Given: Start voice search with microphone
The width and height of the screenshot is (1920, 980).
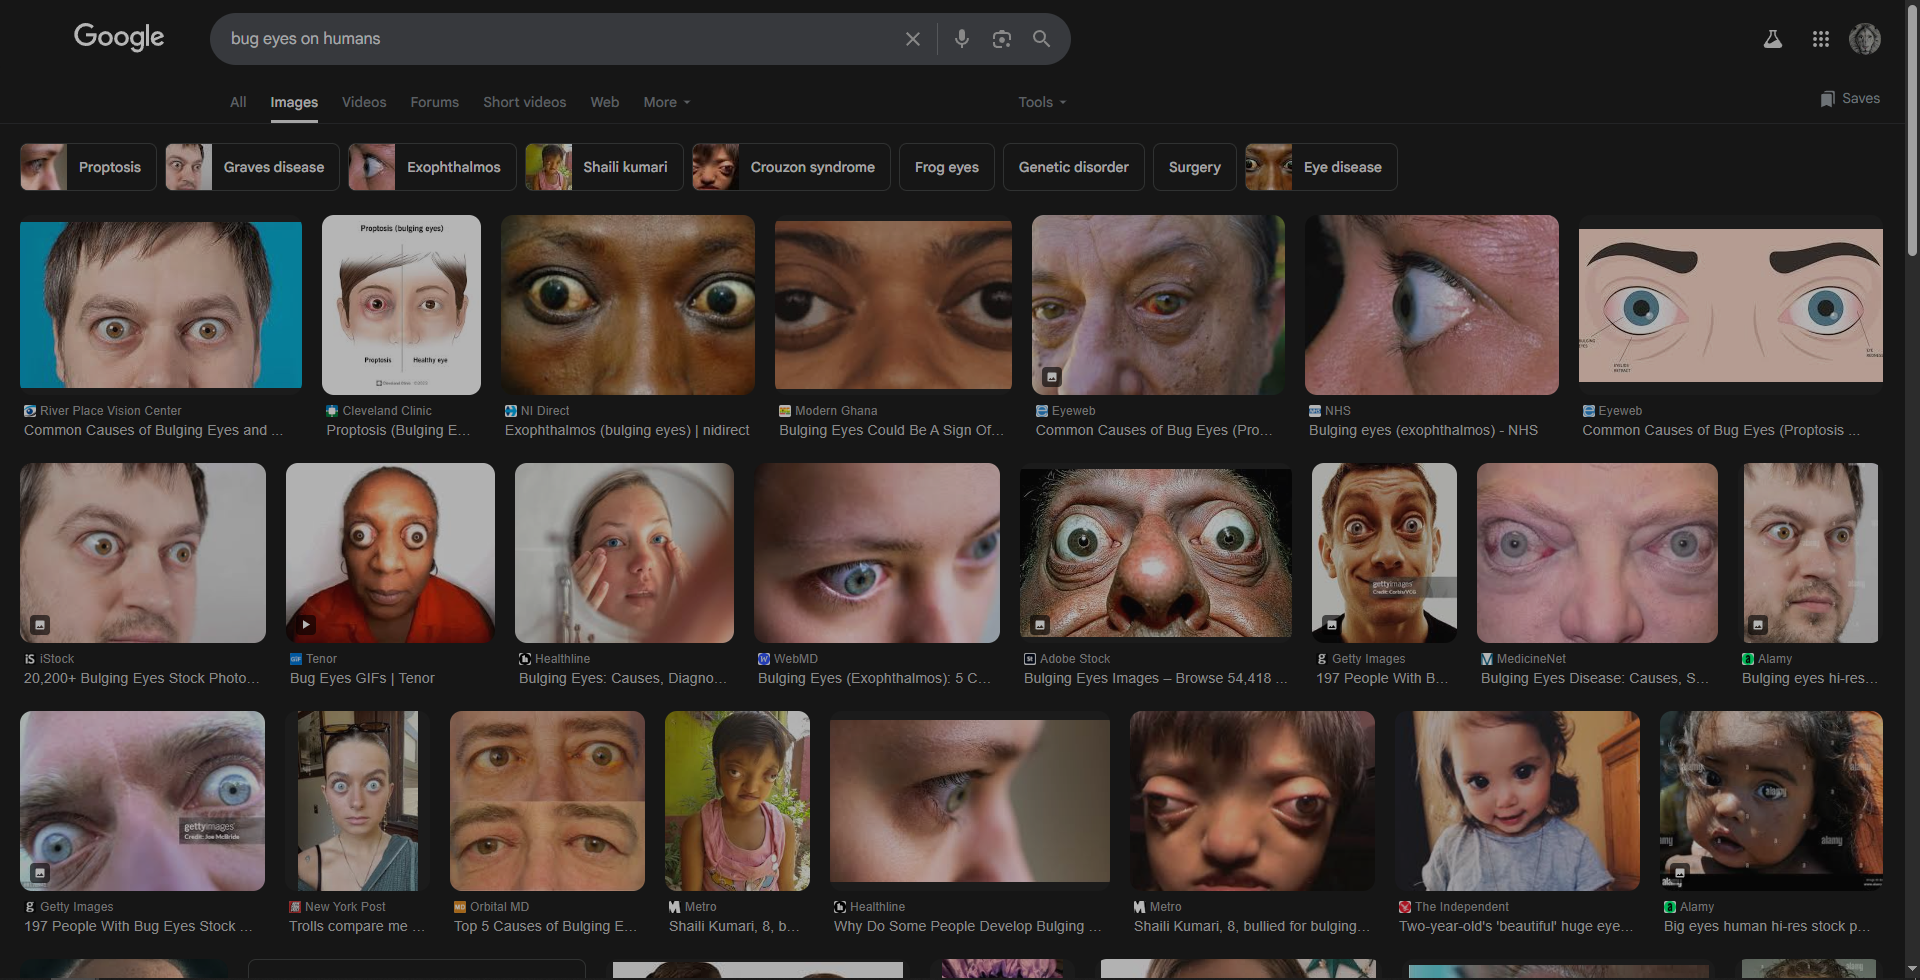Looking at the screenshot, I should pyautogui.click(x=961, y=39).
